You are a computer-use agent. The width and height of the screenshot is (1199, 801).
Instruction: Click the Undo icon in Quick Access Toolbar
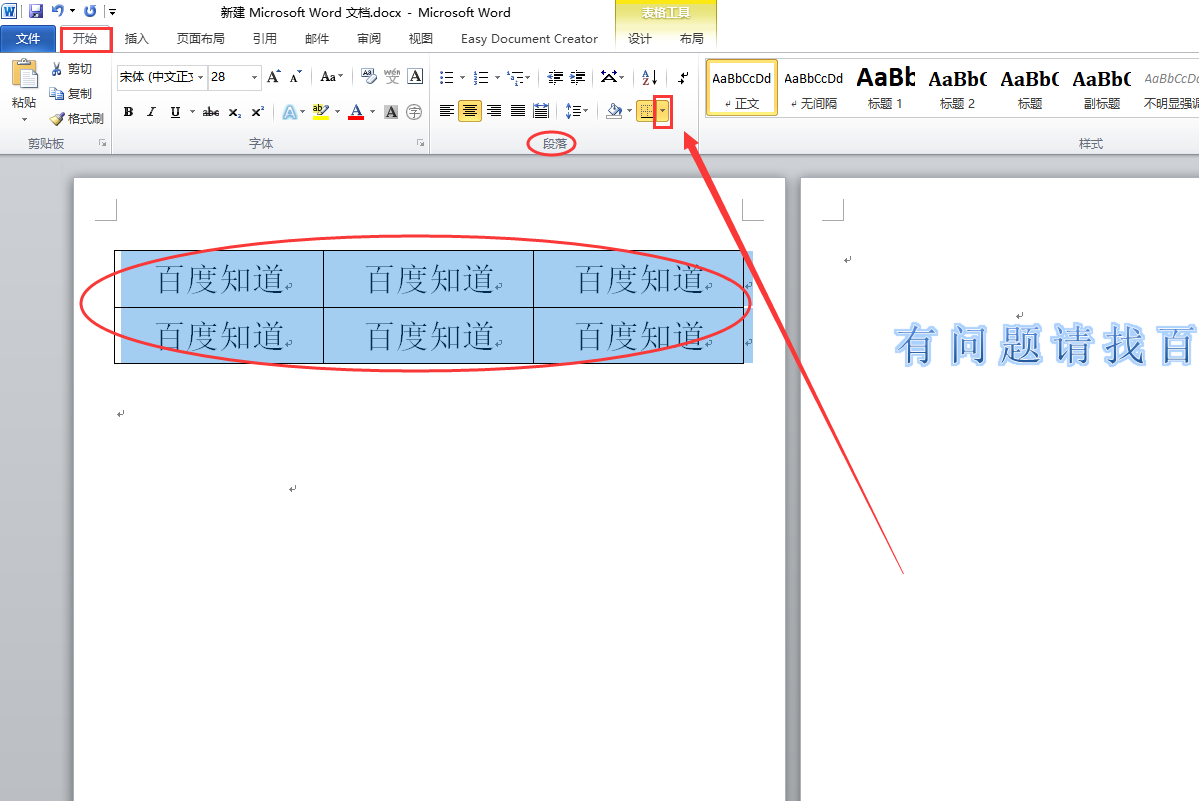(57, 11)
